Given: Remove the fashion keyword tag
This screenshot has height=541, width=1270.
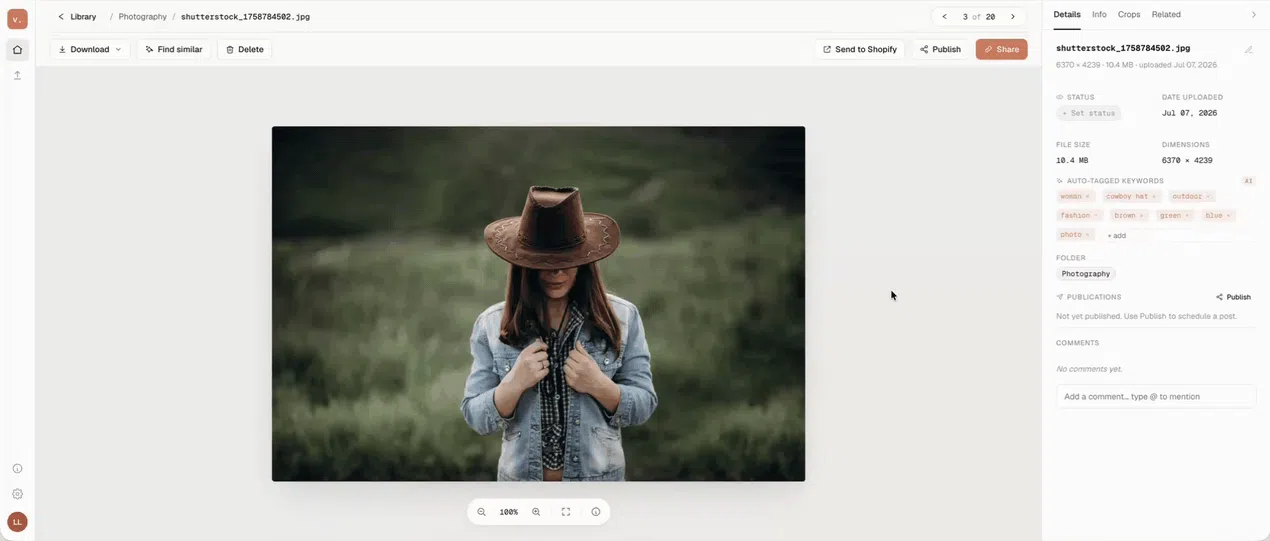Looking at the screenshot, I should click(1096, 216).
